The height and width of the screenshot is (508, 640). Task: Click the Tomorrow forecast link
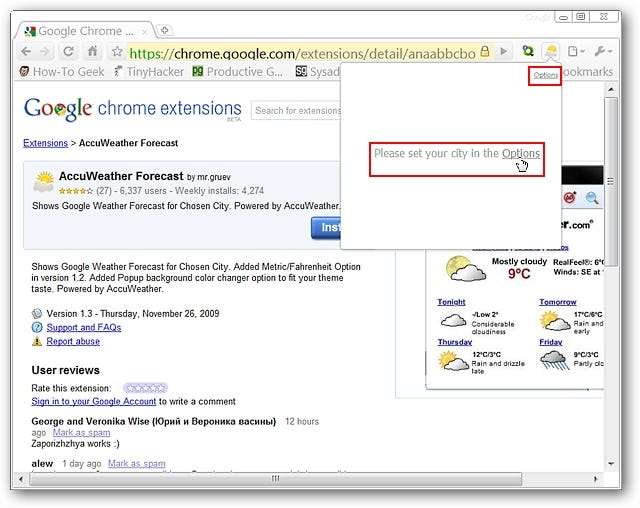tap(558, 302)
